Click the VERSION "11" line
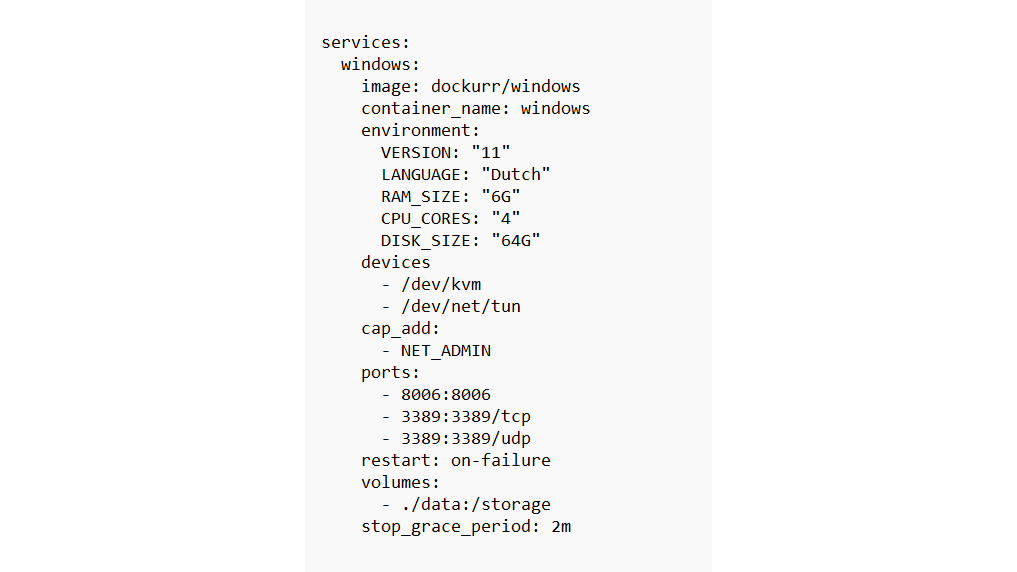1017x572 pixels. click(445, 152)
